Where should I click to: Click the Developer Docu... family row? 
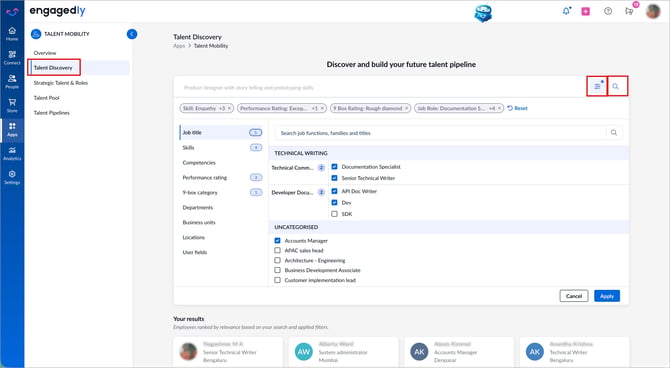[298, 192]
